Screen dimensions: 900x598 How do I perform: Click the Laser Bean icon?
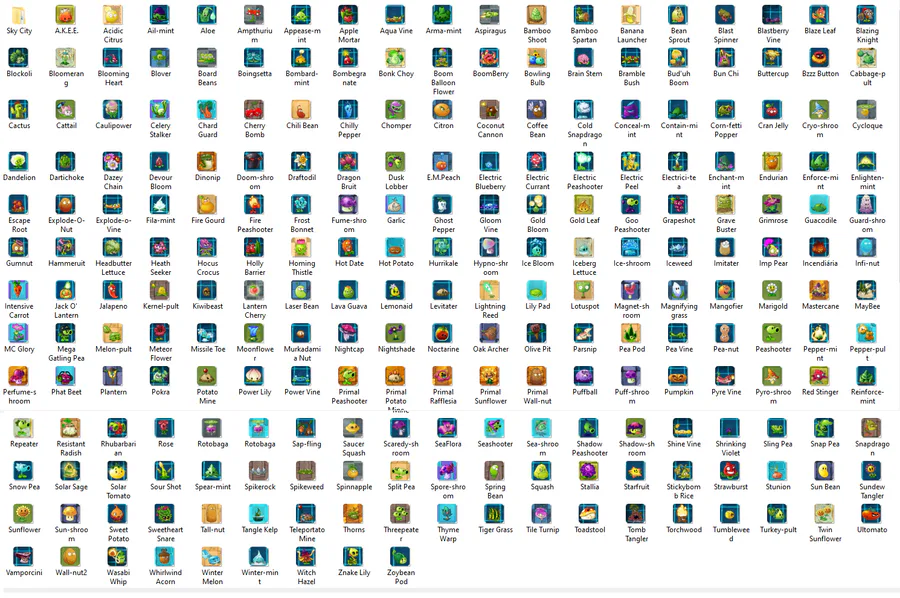[301, 290]
